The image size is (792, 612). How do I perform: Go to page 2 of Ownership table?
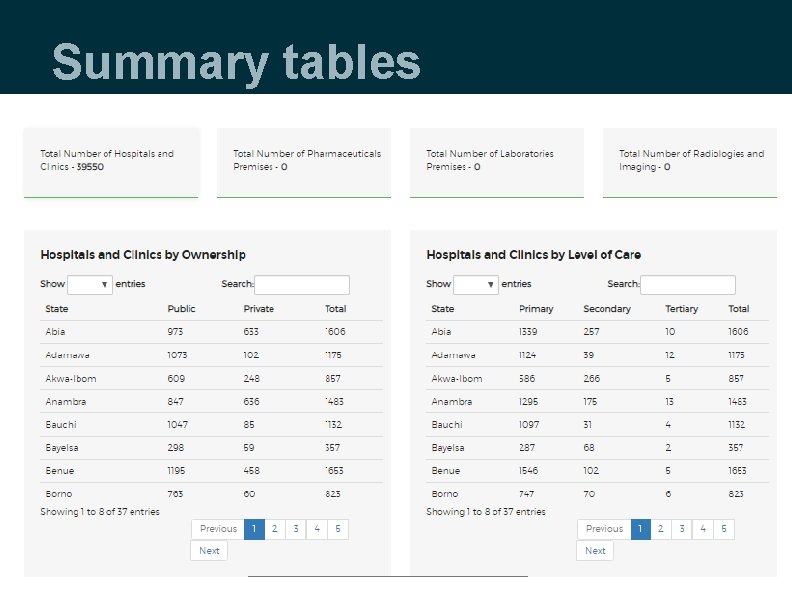point(274,529)
